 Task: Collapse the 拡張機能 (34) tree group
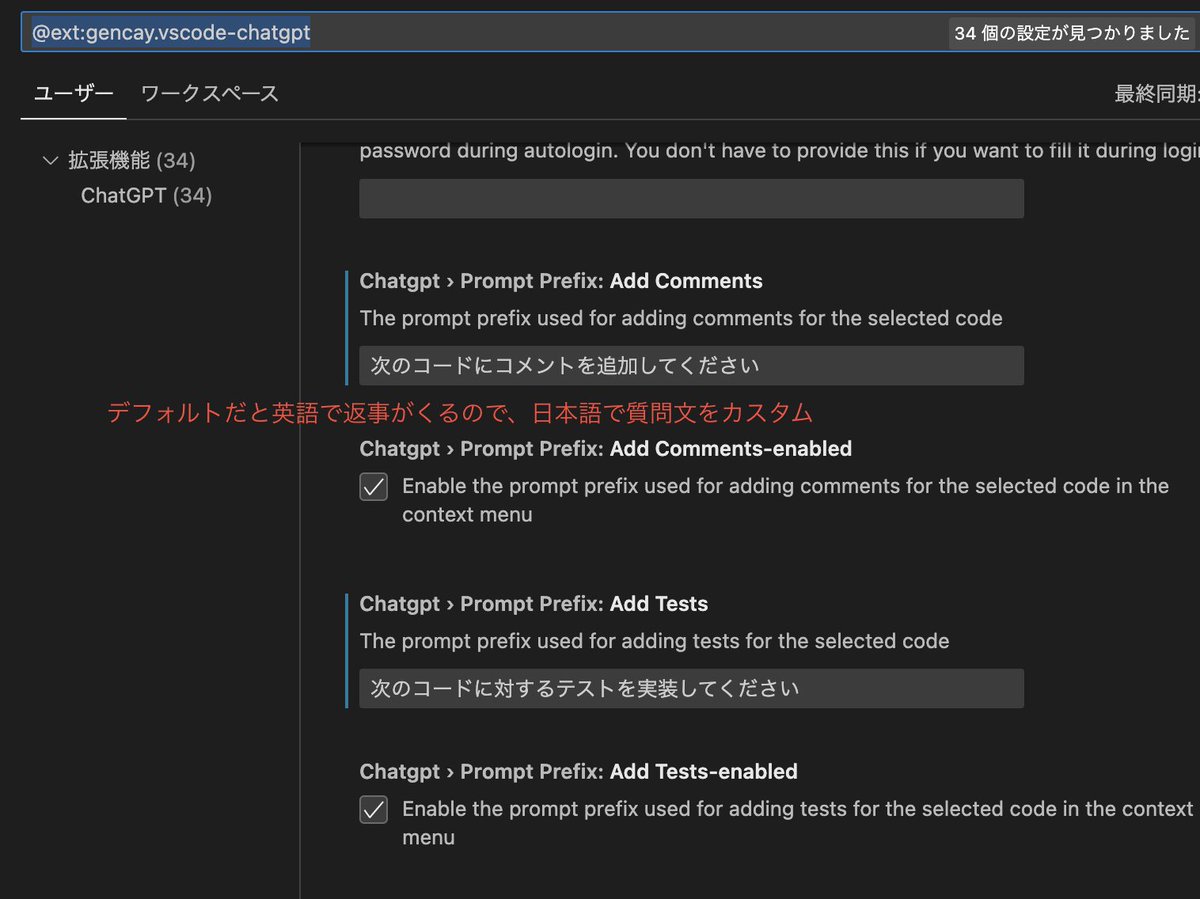point(51,160)
